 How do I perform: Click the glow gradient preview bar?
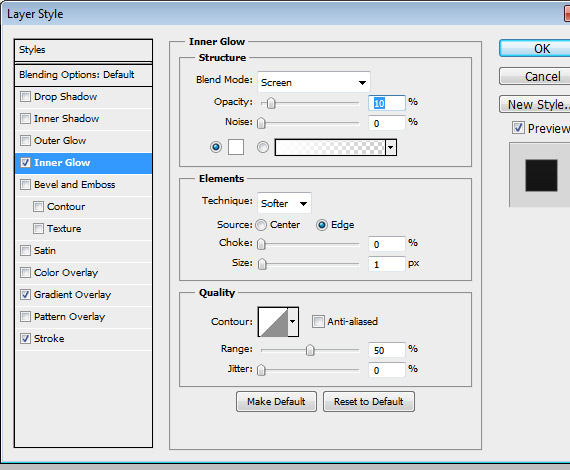(x=330, y=148)
